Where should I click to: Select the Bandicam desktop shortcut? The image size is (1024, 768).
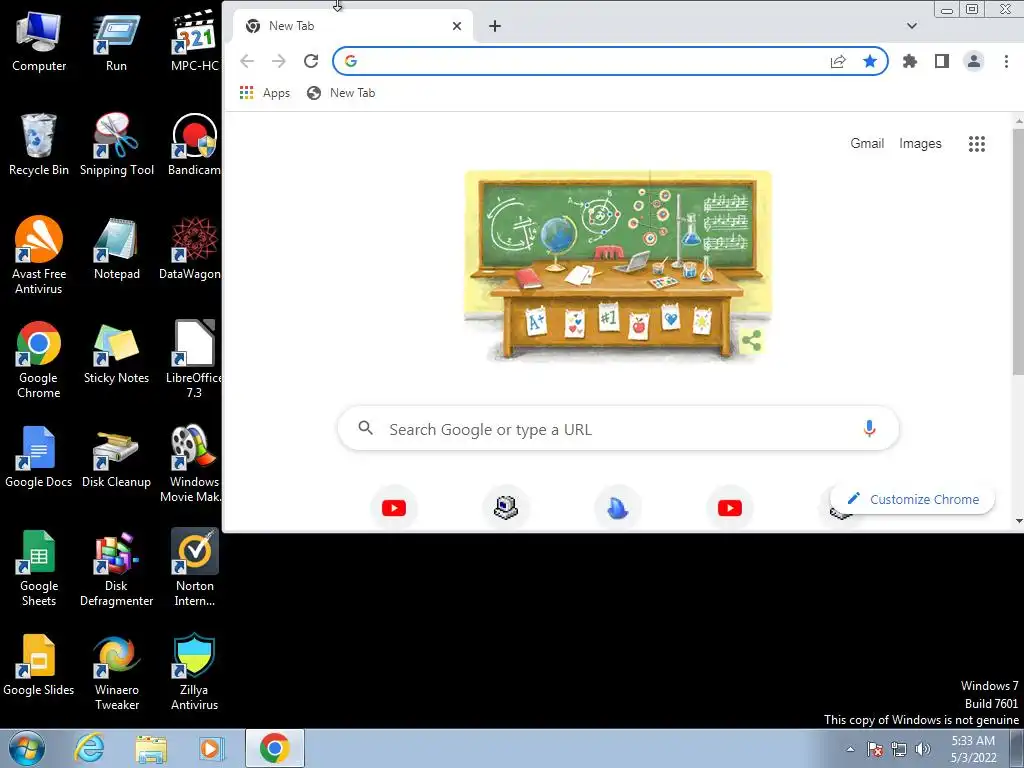(x=194, y=145)
